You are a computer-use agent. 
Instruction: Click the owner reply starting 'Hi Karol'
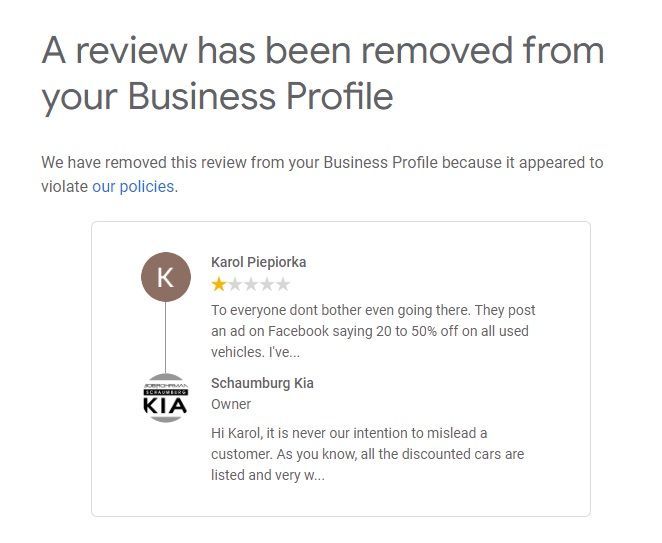pyautogui.click(x=349, y=433)
